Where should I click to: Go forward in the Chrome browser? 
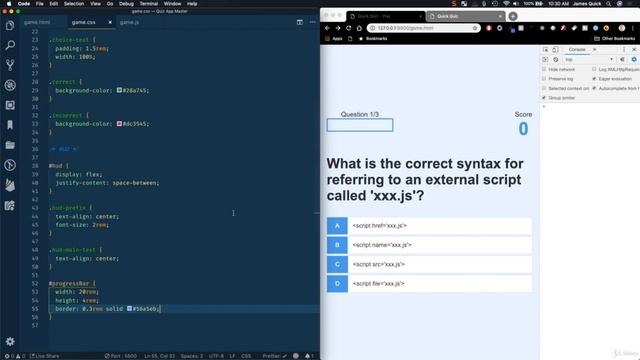[x=338, y=28]
